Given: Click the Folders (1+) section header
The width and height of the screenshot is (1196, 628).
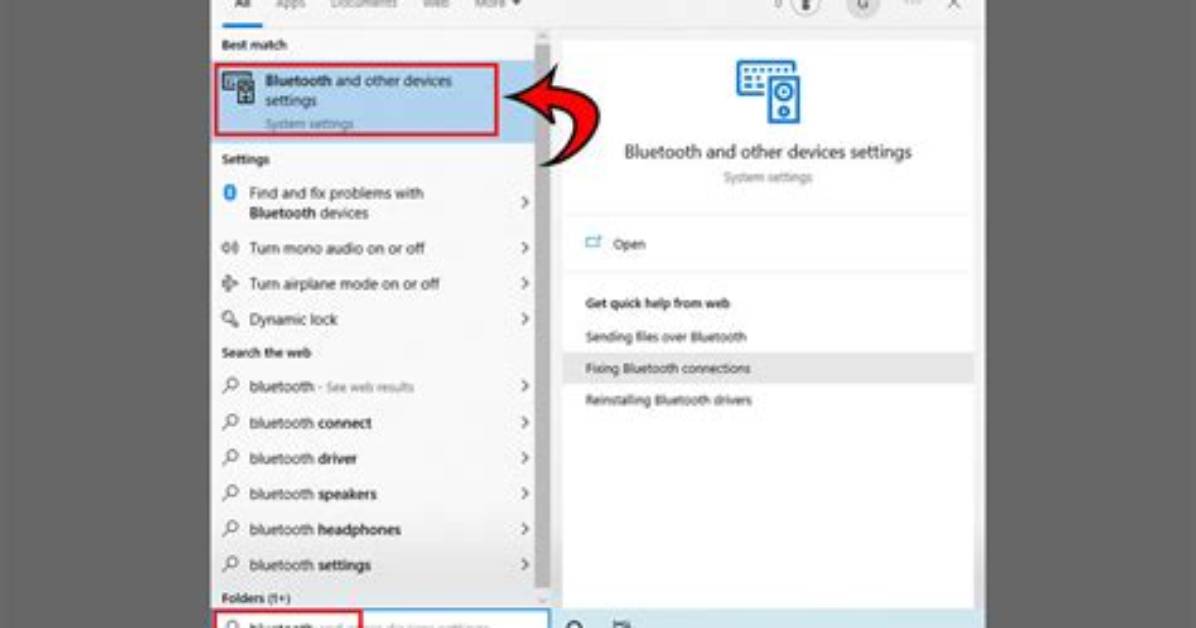Looking at the screenshot, I should pyautogui.click(x=256, y=597).
